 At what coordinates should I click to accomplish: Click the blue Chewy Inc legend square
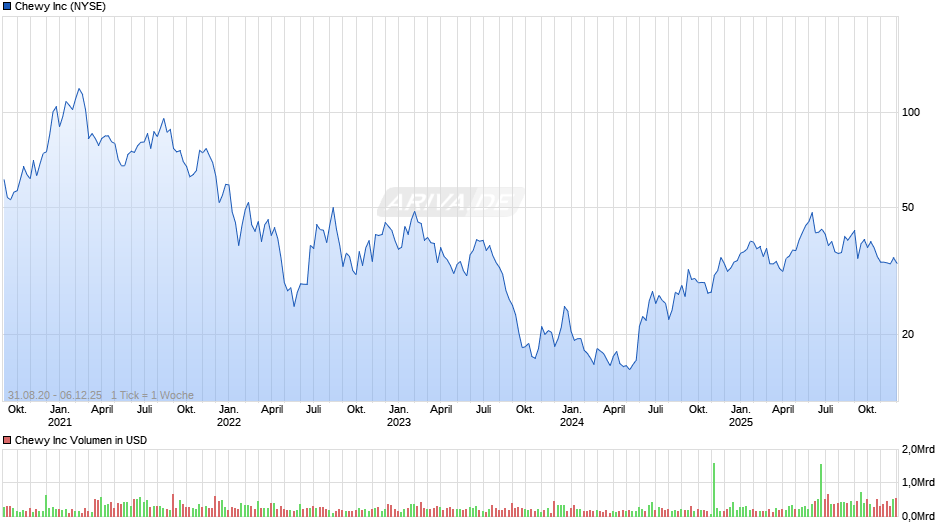(7, 7)
